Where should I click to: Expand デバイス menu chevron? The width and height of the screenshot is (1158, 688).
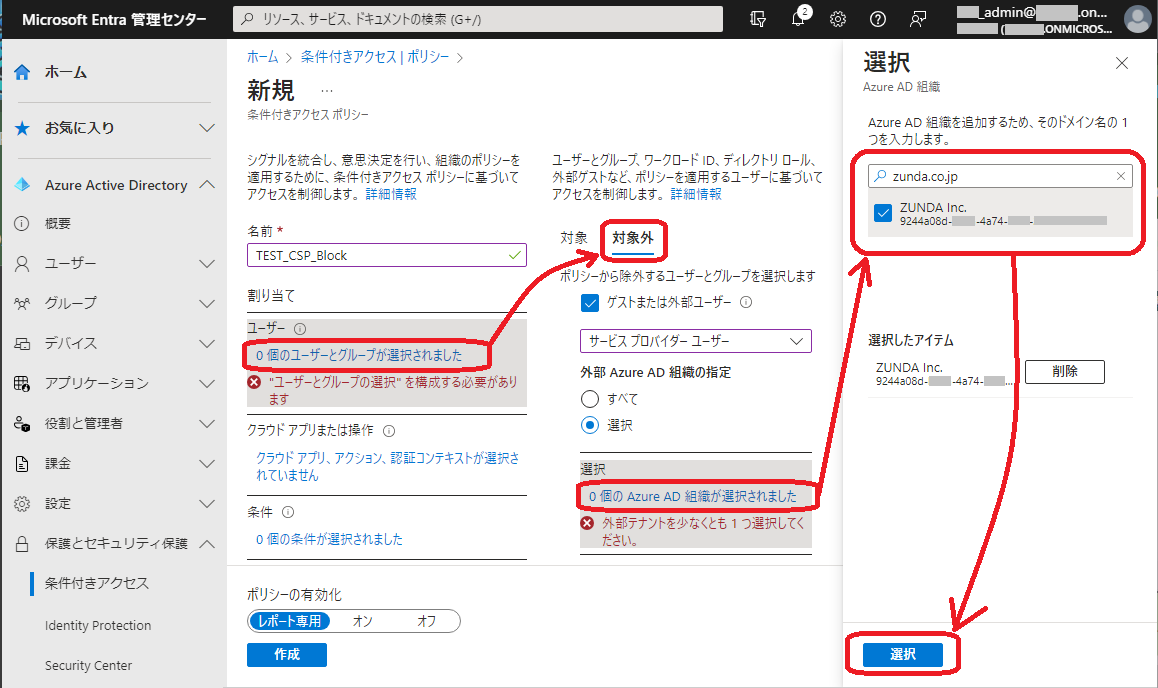click(208, 344)
